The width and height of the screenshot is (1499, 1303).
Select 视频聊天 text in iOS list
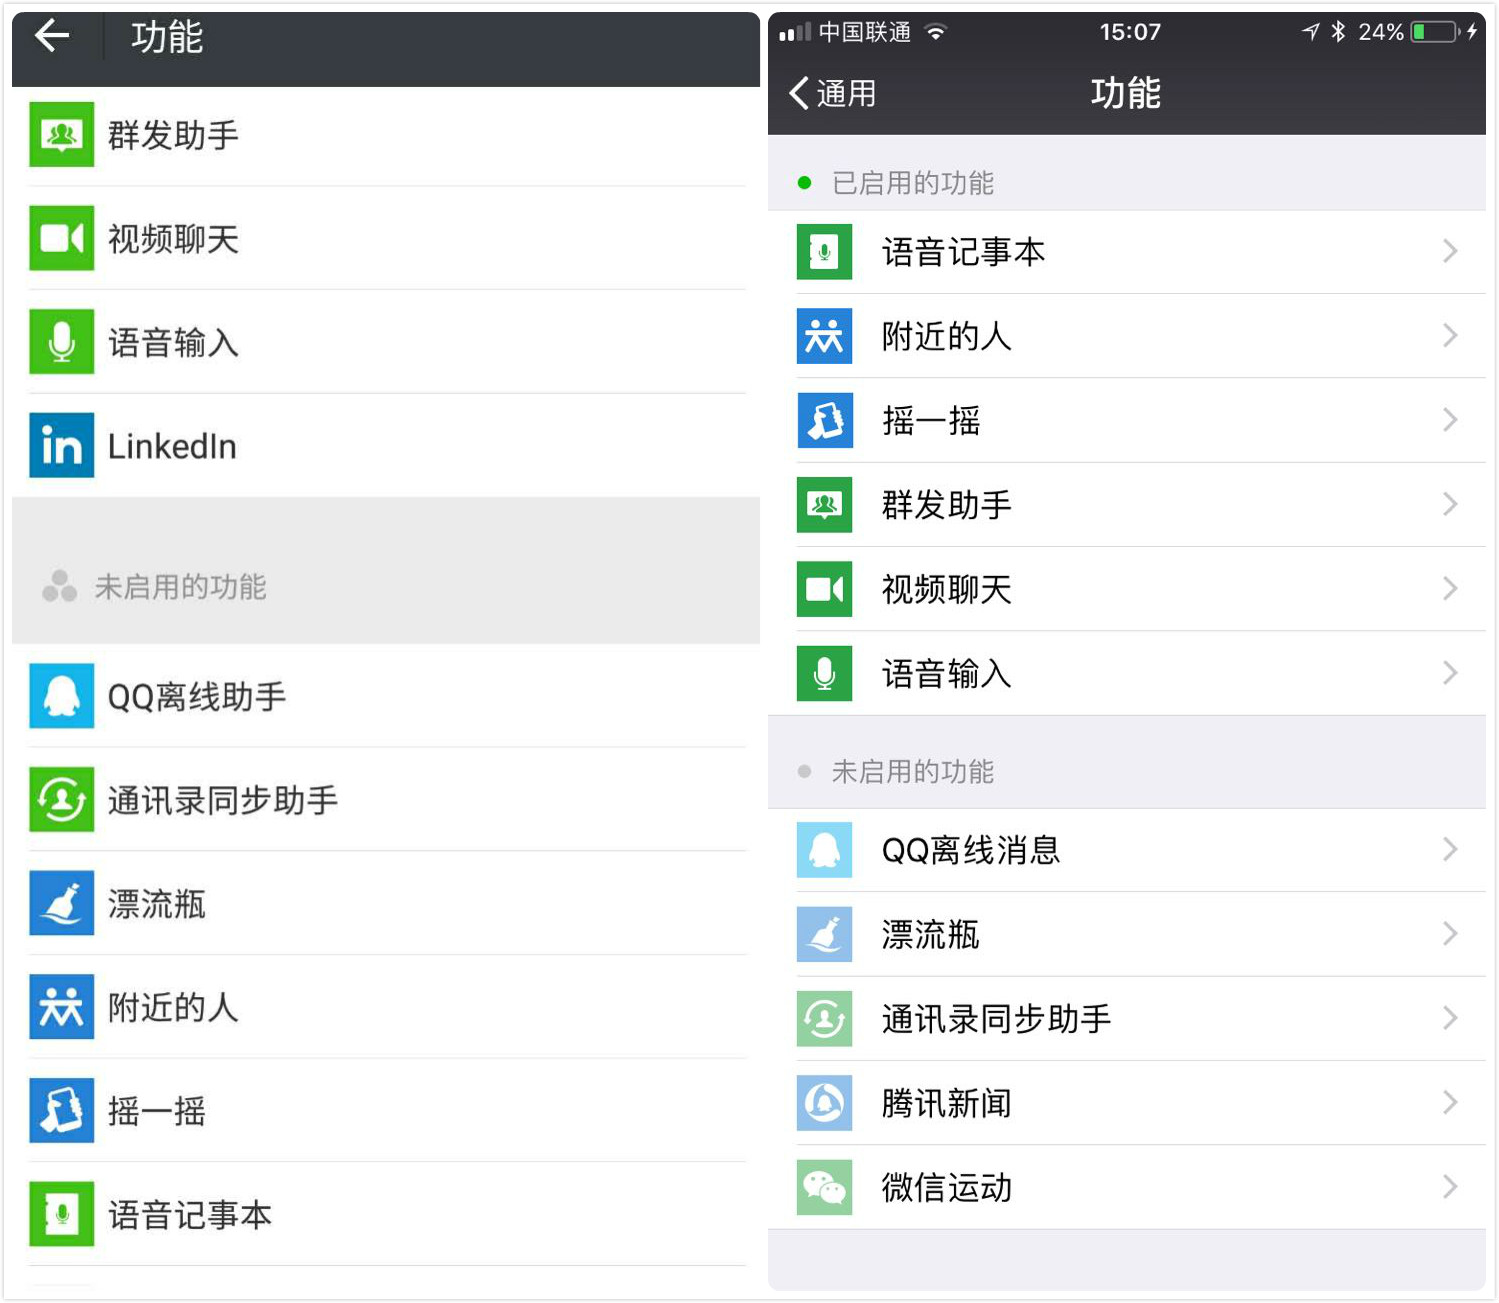click(947, 589)
